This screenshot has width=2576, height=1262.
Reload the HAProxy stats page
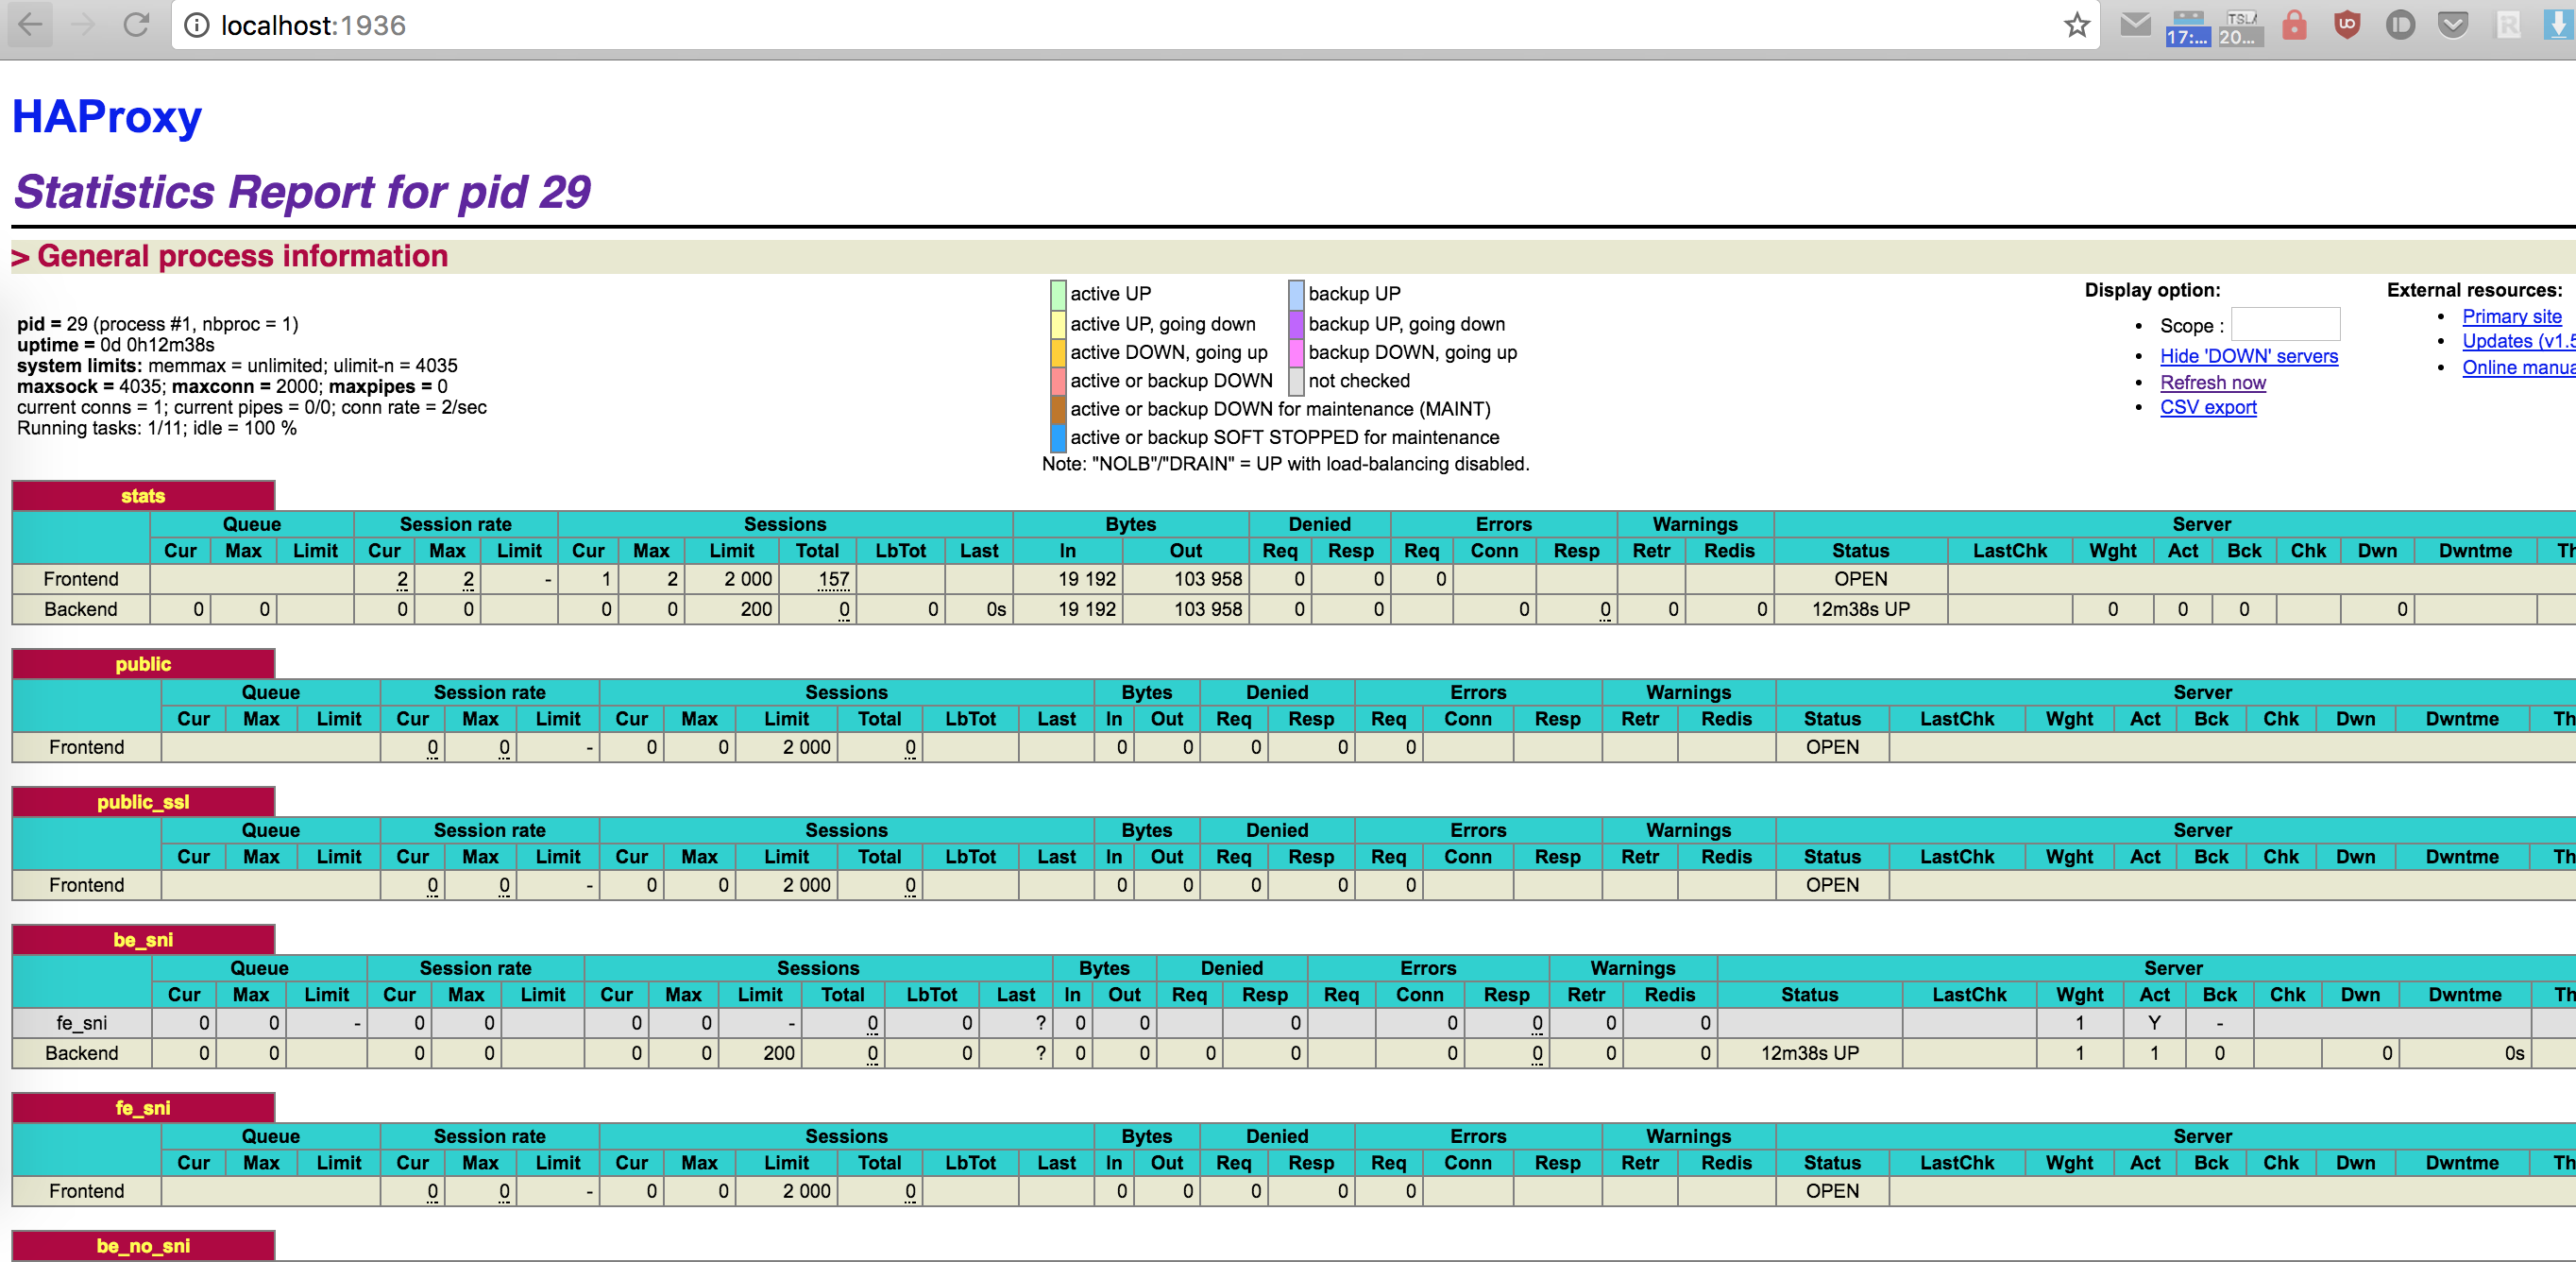(136, 25)
